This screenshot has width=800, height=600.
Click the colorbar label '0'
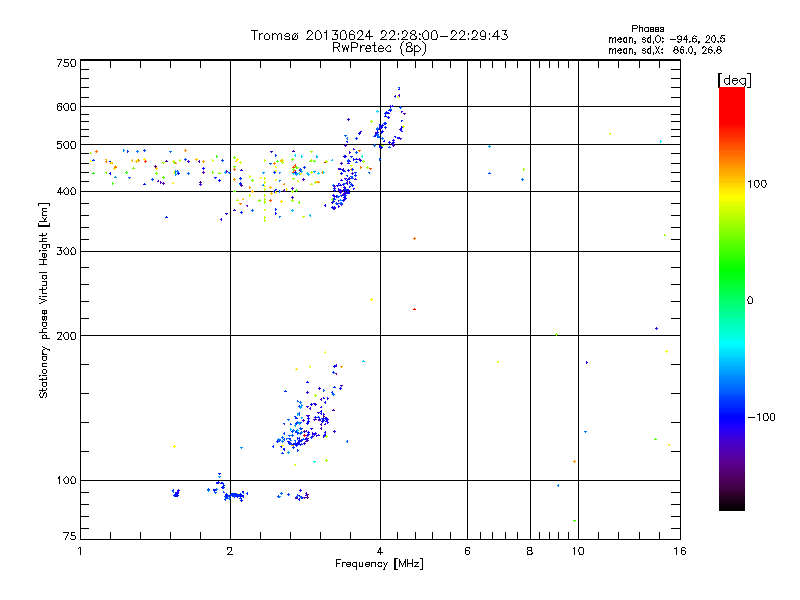tap(750, 300)
